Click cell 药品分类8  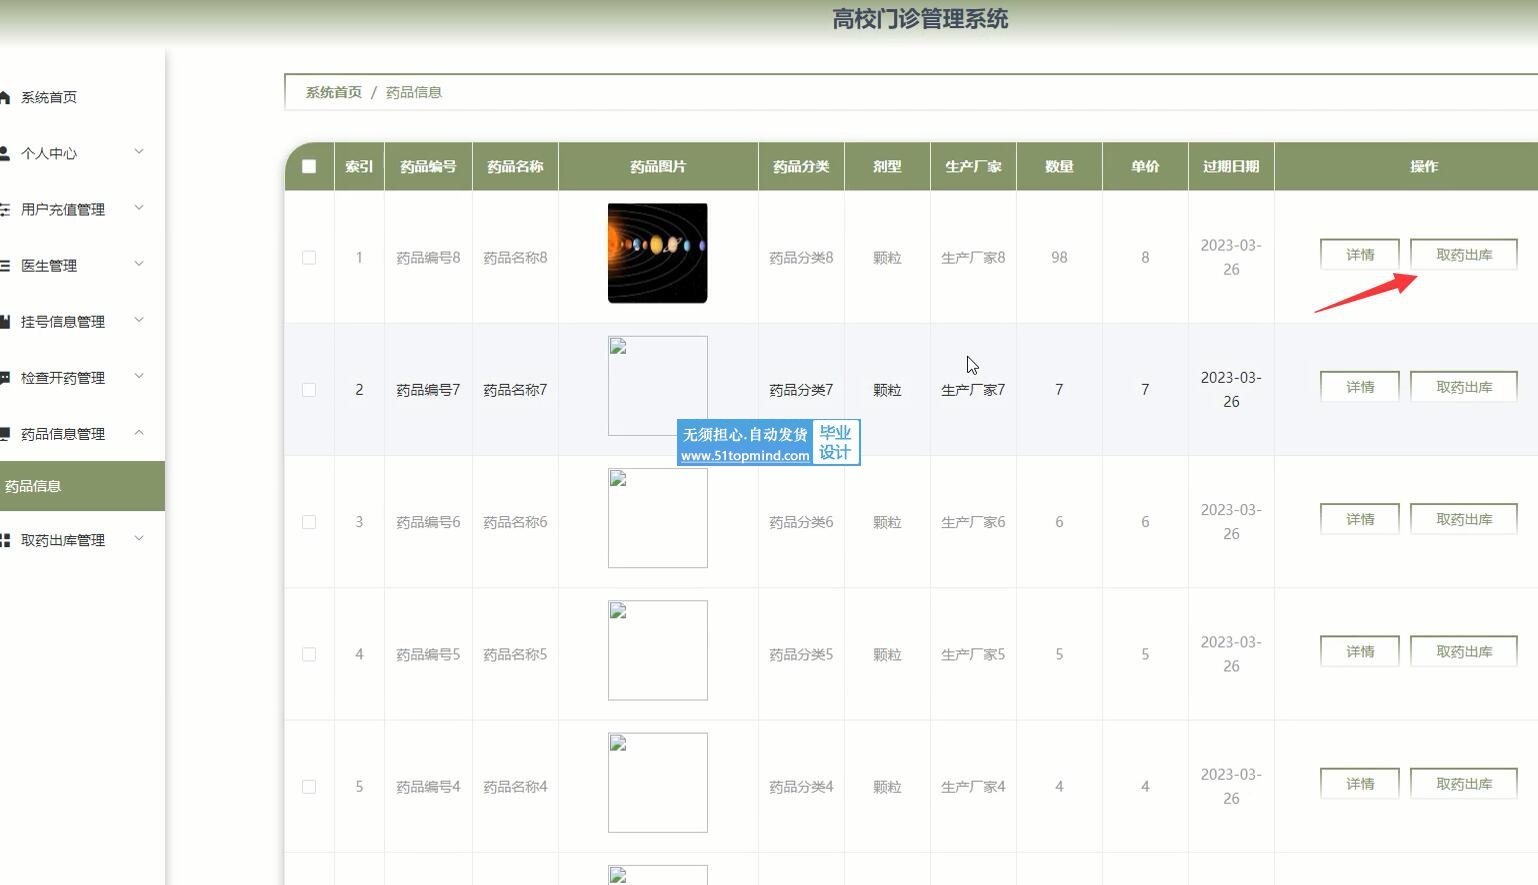(x=801, y=258)
